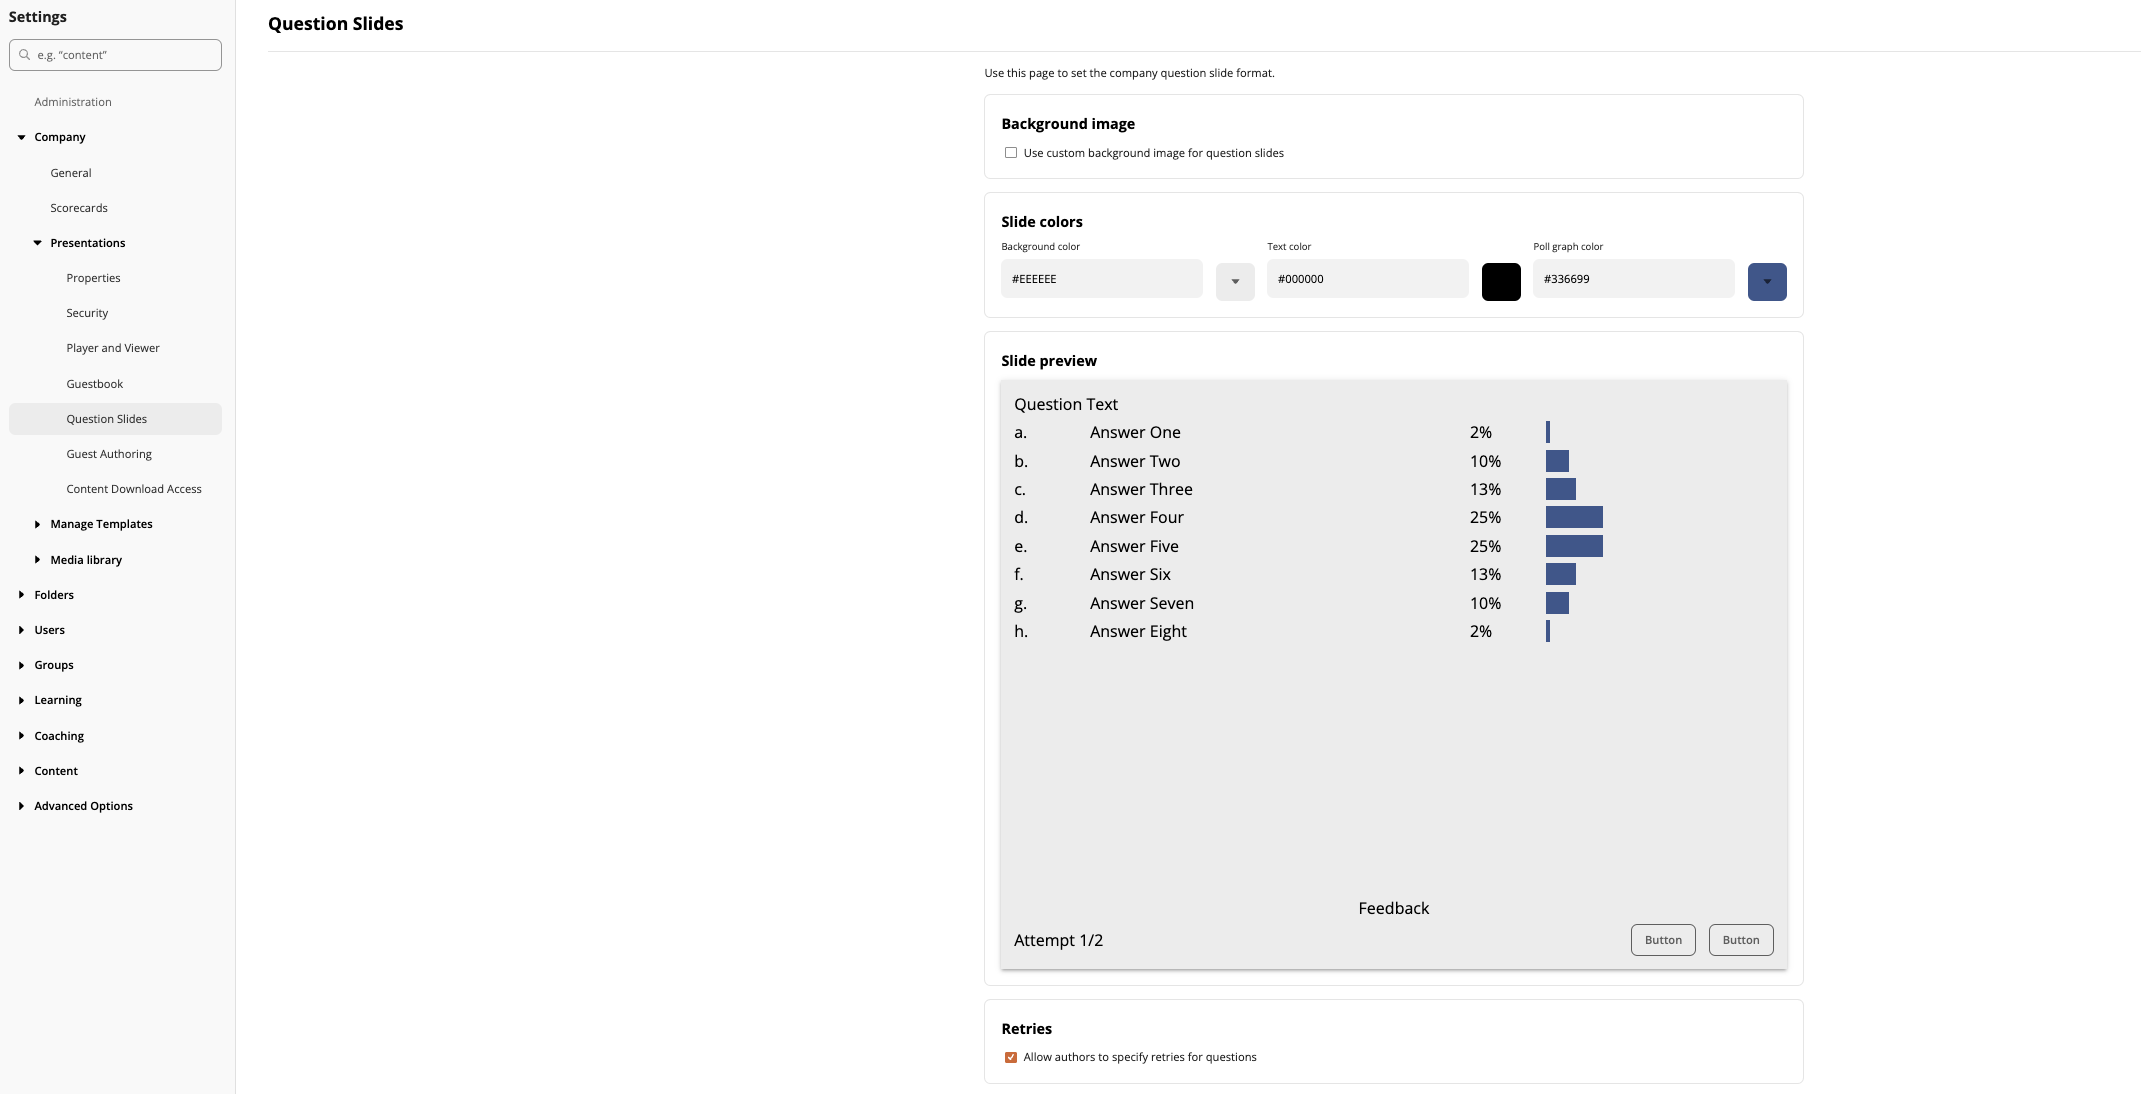The height and width of the screenshot is (1094, 2141).
Task: Expand the Users section arrow
Action: (x=21, y=630)
